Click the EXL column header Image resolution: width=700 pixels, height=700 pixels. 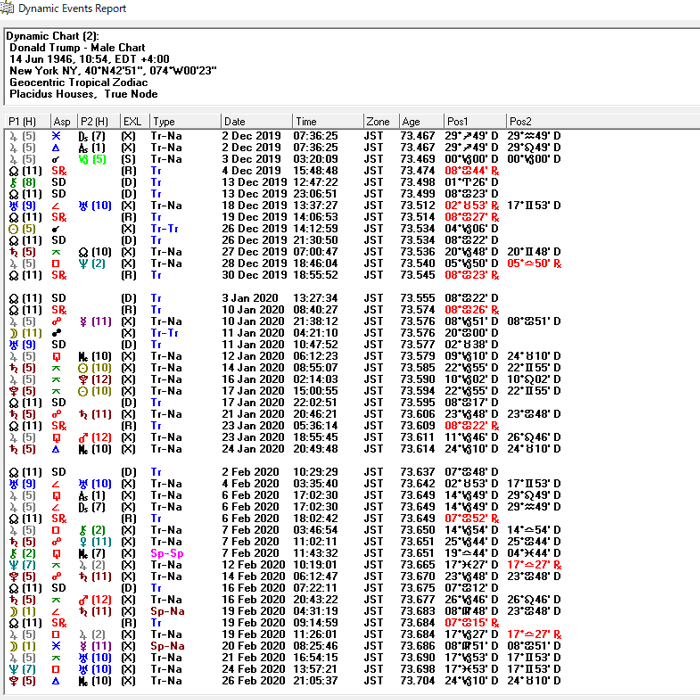pyautogui.click(x=135, y=121)
